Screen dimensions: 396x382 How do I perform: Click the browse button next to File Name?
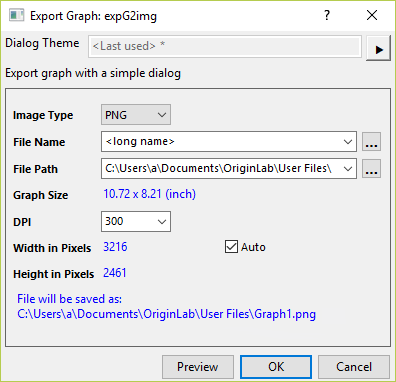372,142
